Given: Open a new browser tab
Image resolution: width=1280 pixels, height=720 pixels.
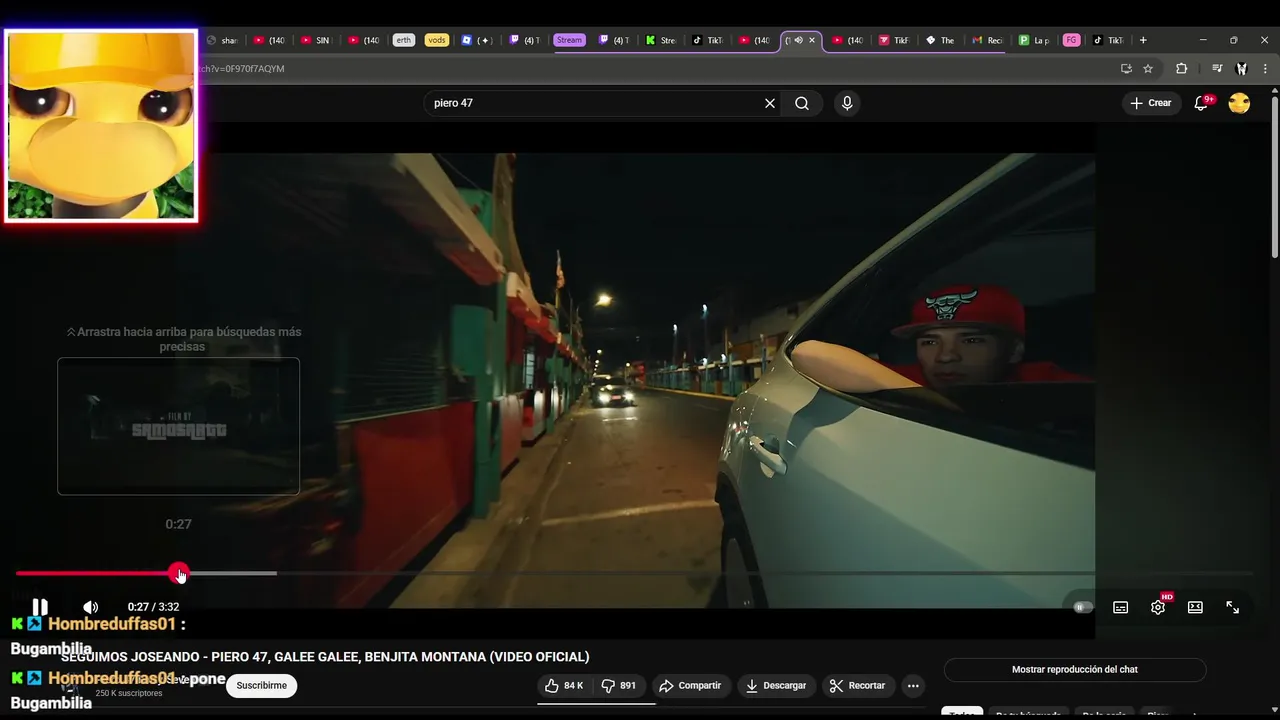Looking at the screenshot, I should point(1143,40).
